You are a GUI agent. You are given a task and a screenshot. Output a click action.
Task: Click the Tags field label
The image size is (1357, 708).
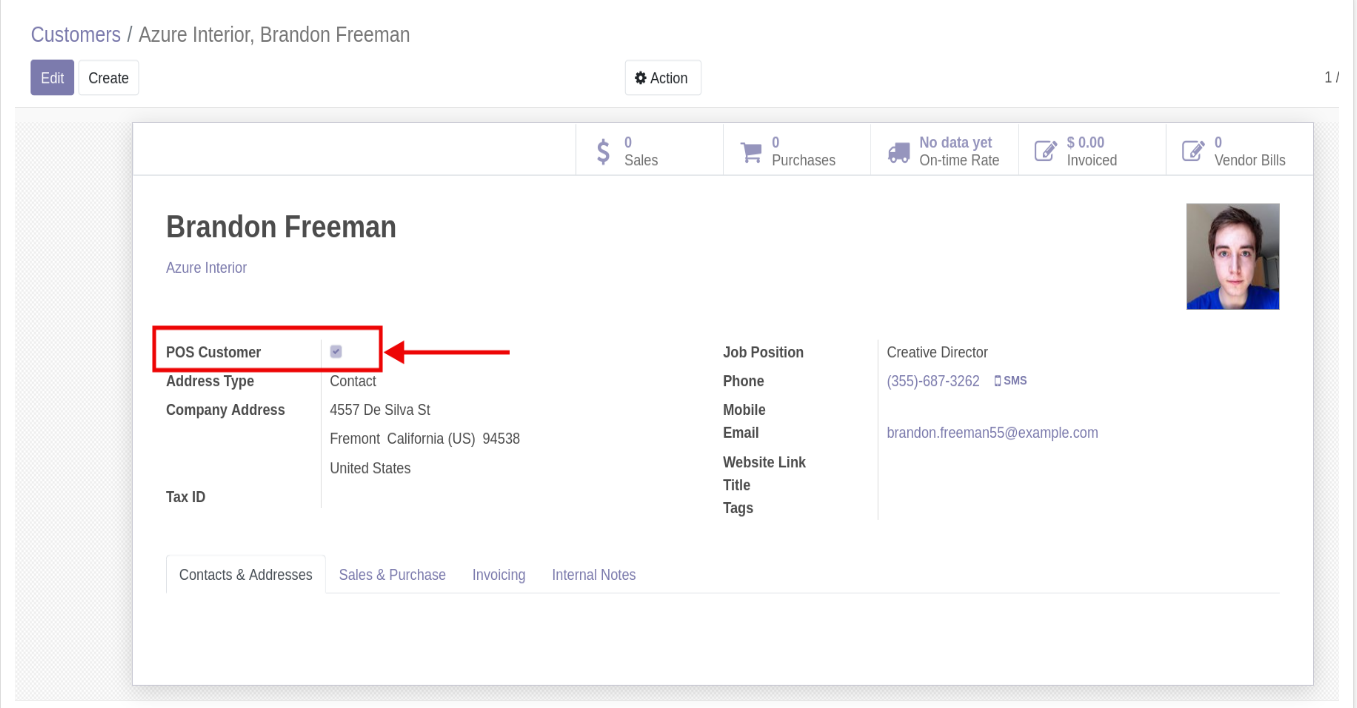[738, 508]
